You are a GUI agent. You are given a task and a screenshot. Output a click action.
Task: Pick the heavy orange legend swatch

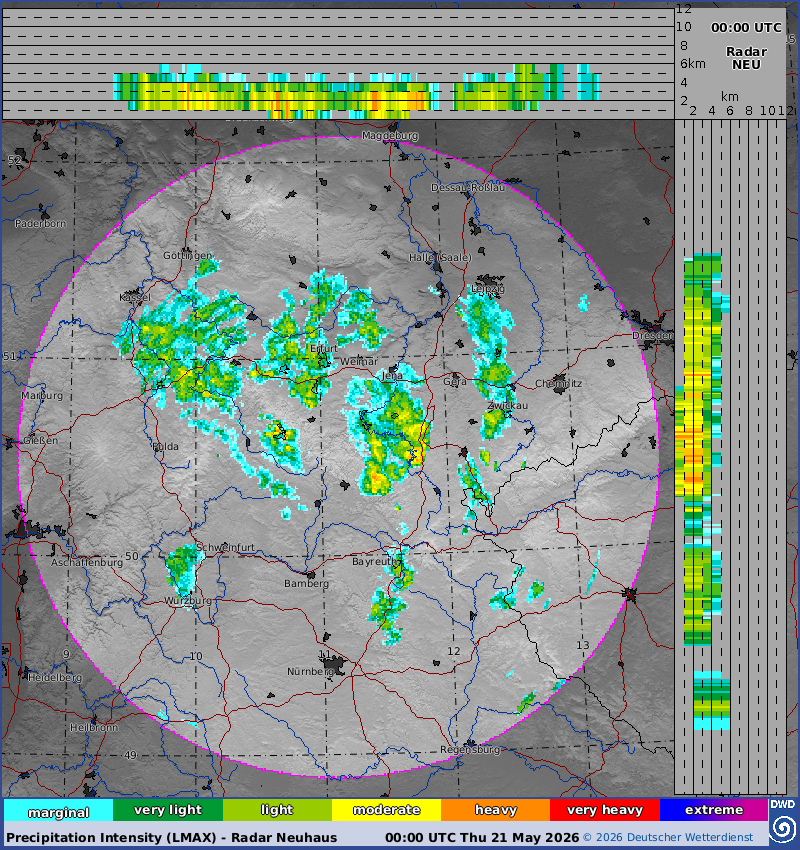click(x=496, y=810)
